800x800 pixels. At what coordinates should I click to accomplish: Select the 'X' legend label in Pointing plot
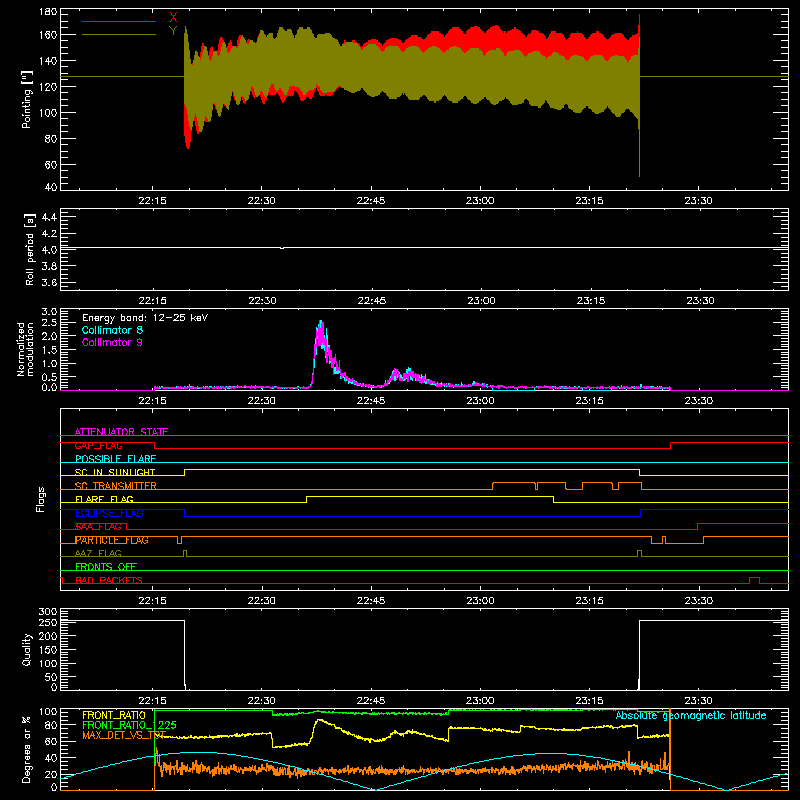point(173,18)
